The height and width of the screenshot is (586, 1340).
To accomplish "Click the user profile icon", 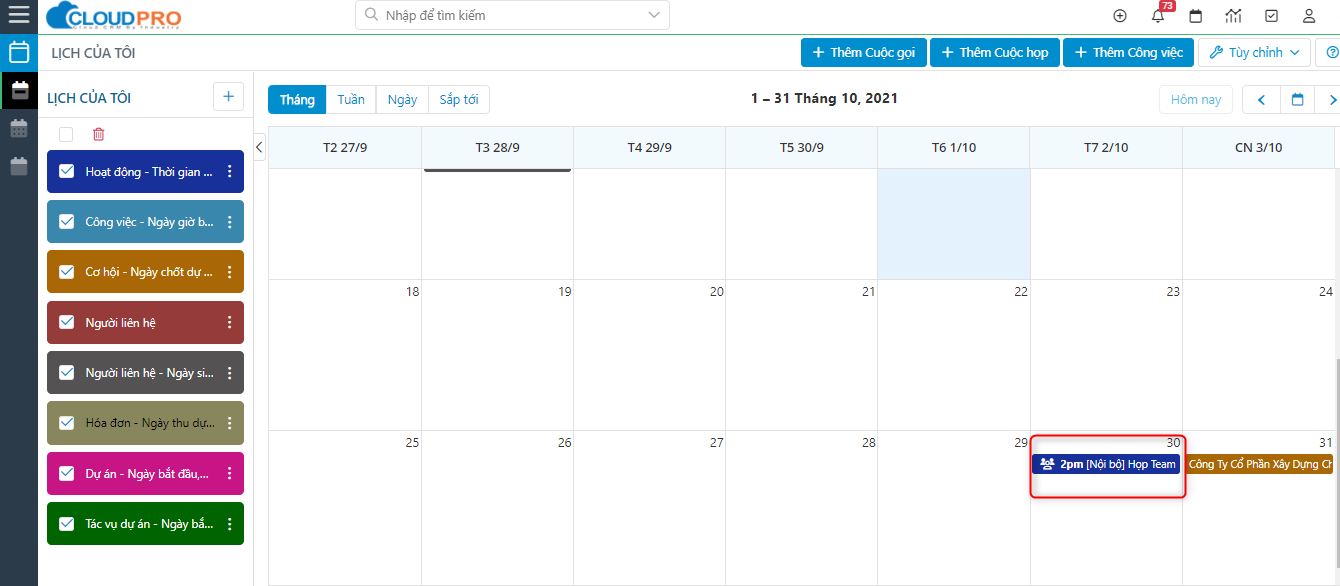I will tap(1308, 16).
